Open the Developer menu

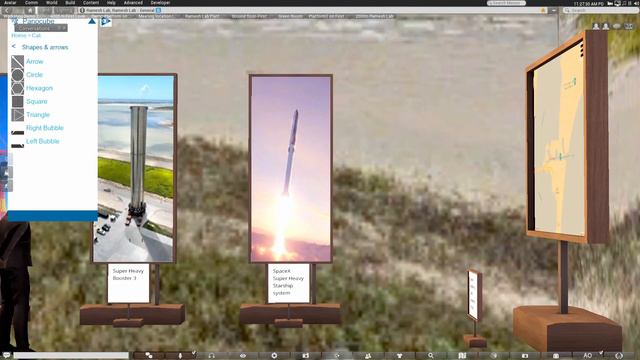[160, 2]
